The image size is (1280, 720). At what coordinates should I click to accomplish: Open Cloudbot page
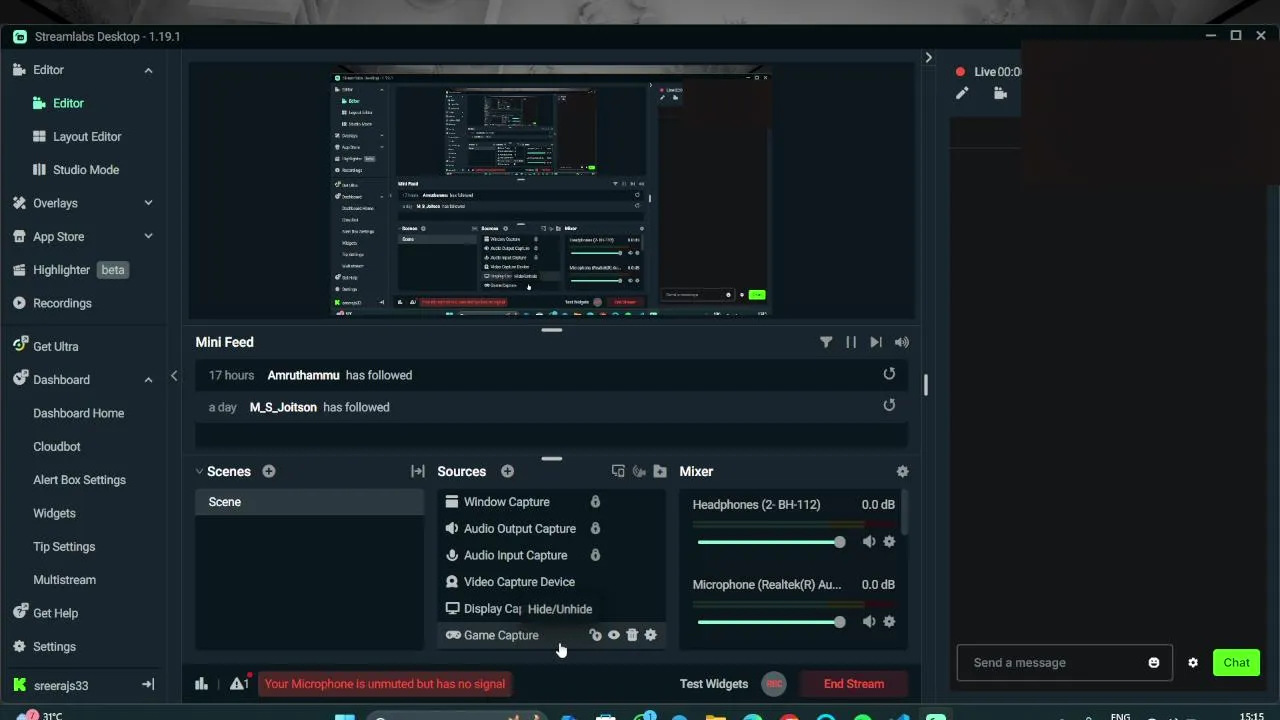[x=57, y=446]
